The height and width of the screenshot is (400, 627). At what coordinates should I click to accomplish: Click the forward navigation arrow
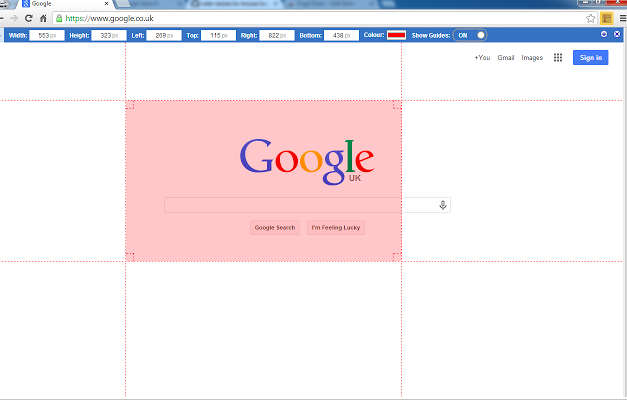(x=14, y=18)
